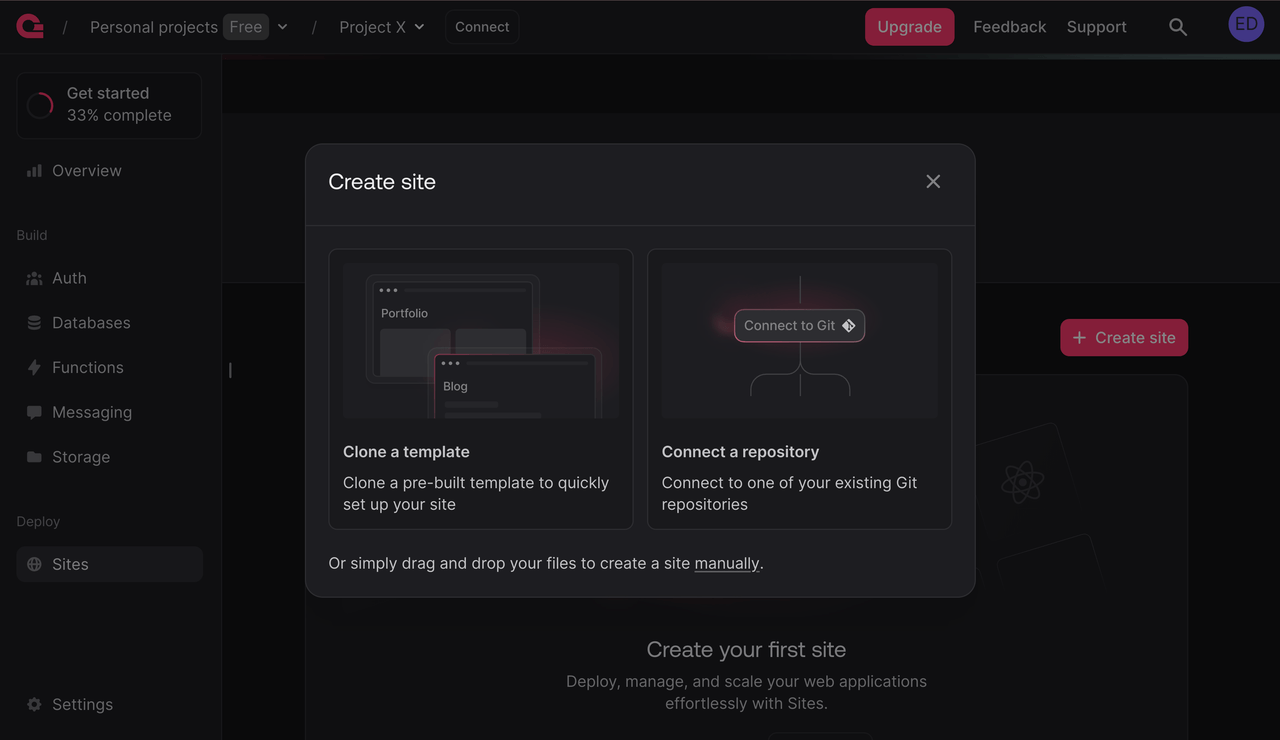Click the Appwrite logo
The height and width of the screenshot is (740, 1280).
29,26
